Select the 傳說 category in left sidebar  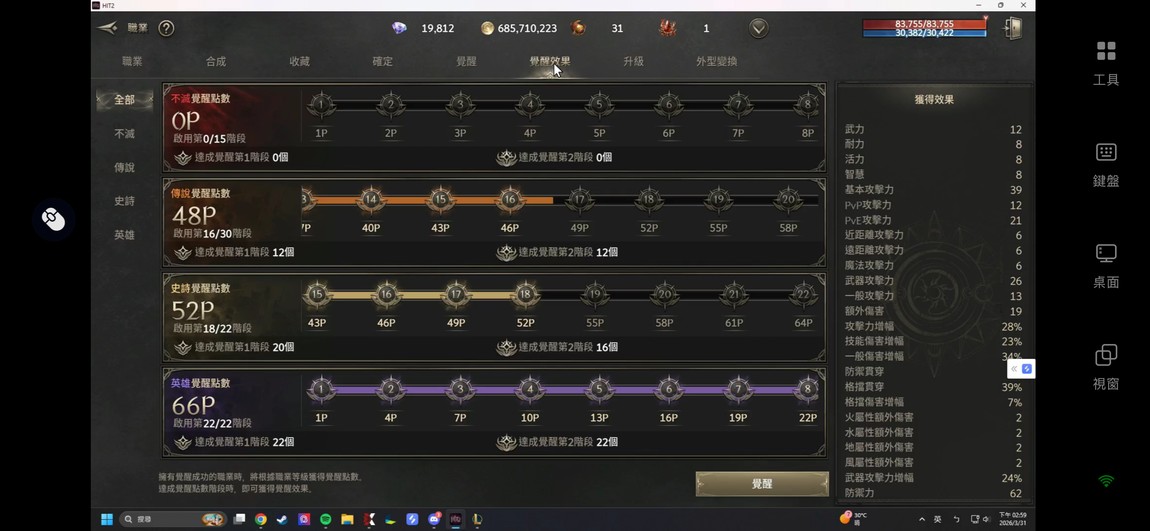click(x=125, y=167)
